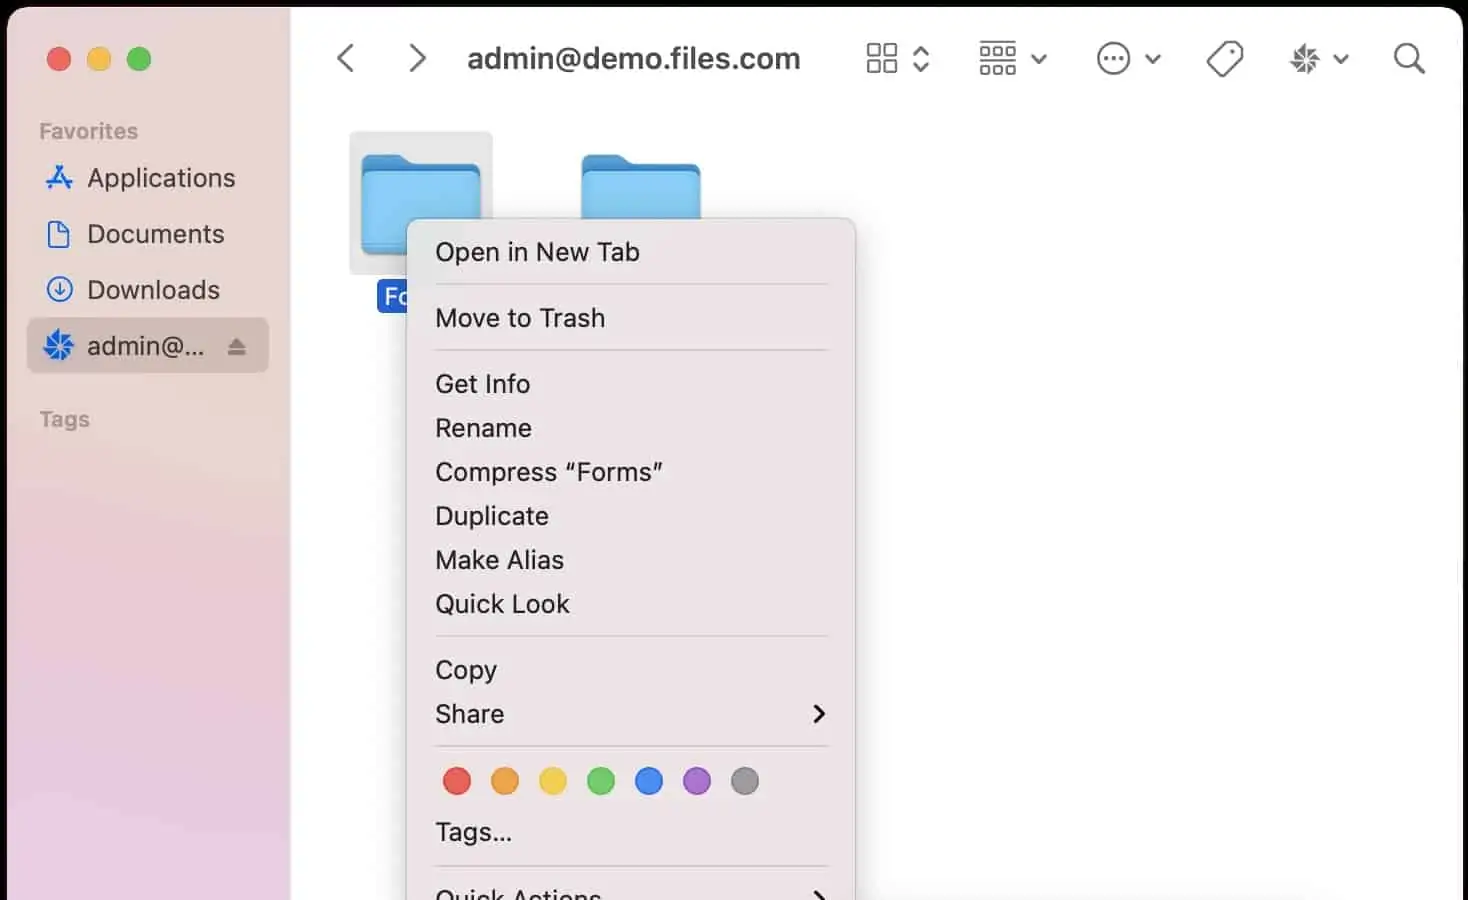
Task: Open the ellipsis action menu
Action: pos(1113,59)
